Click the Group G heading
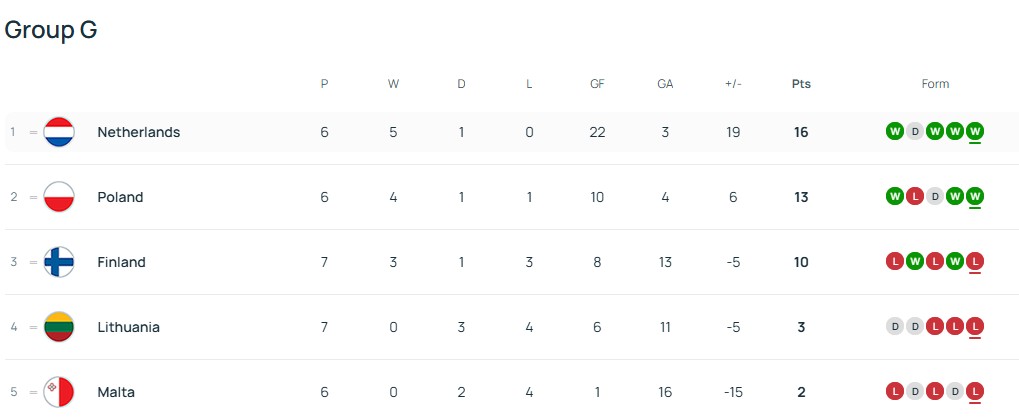Screen dimensions: 1019x418 click(51, 30)
